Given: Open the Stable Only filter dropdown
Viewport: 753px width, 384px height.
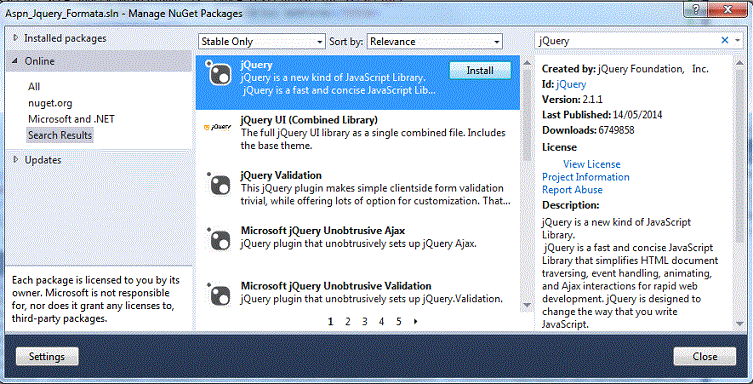Looking at the screenshot, I should pos(262,42).
